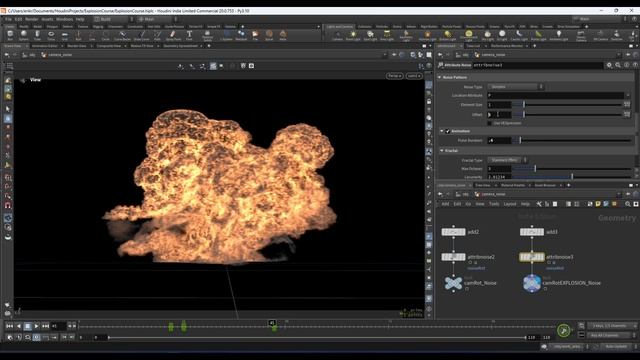640x360 pixels.
Task: Add an Environment Light from the shelf
Action: click(x=469, y=36)
